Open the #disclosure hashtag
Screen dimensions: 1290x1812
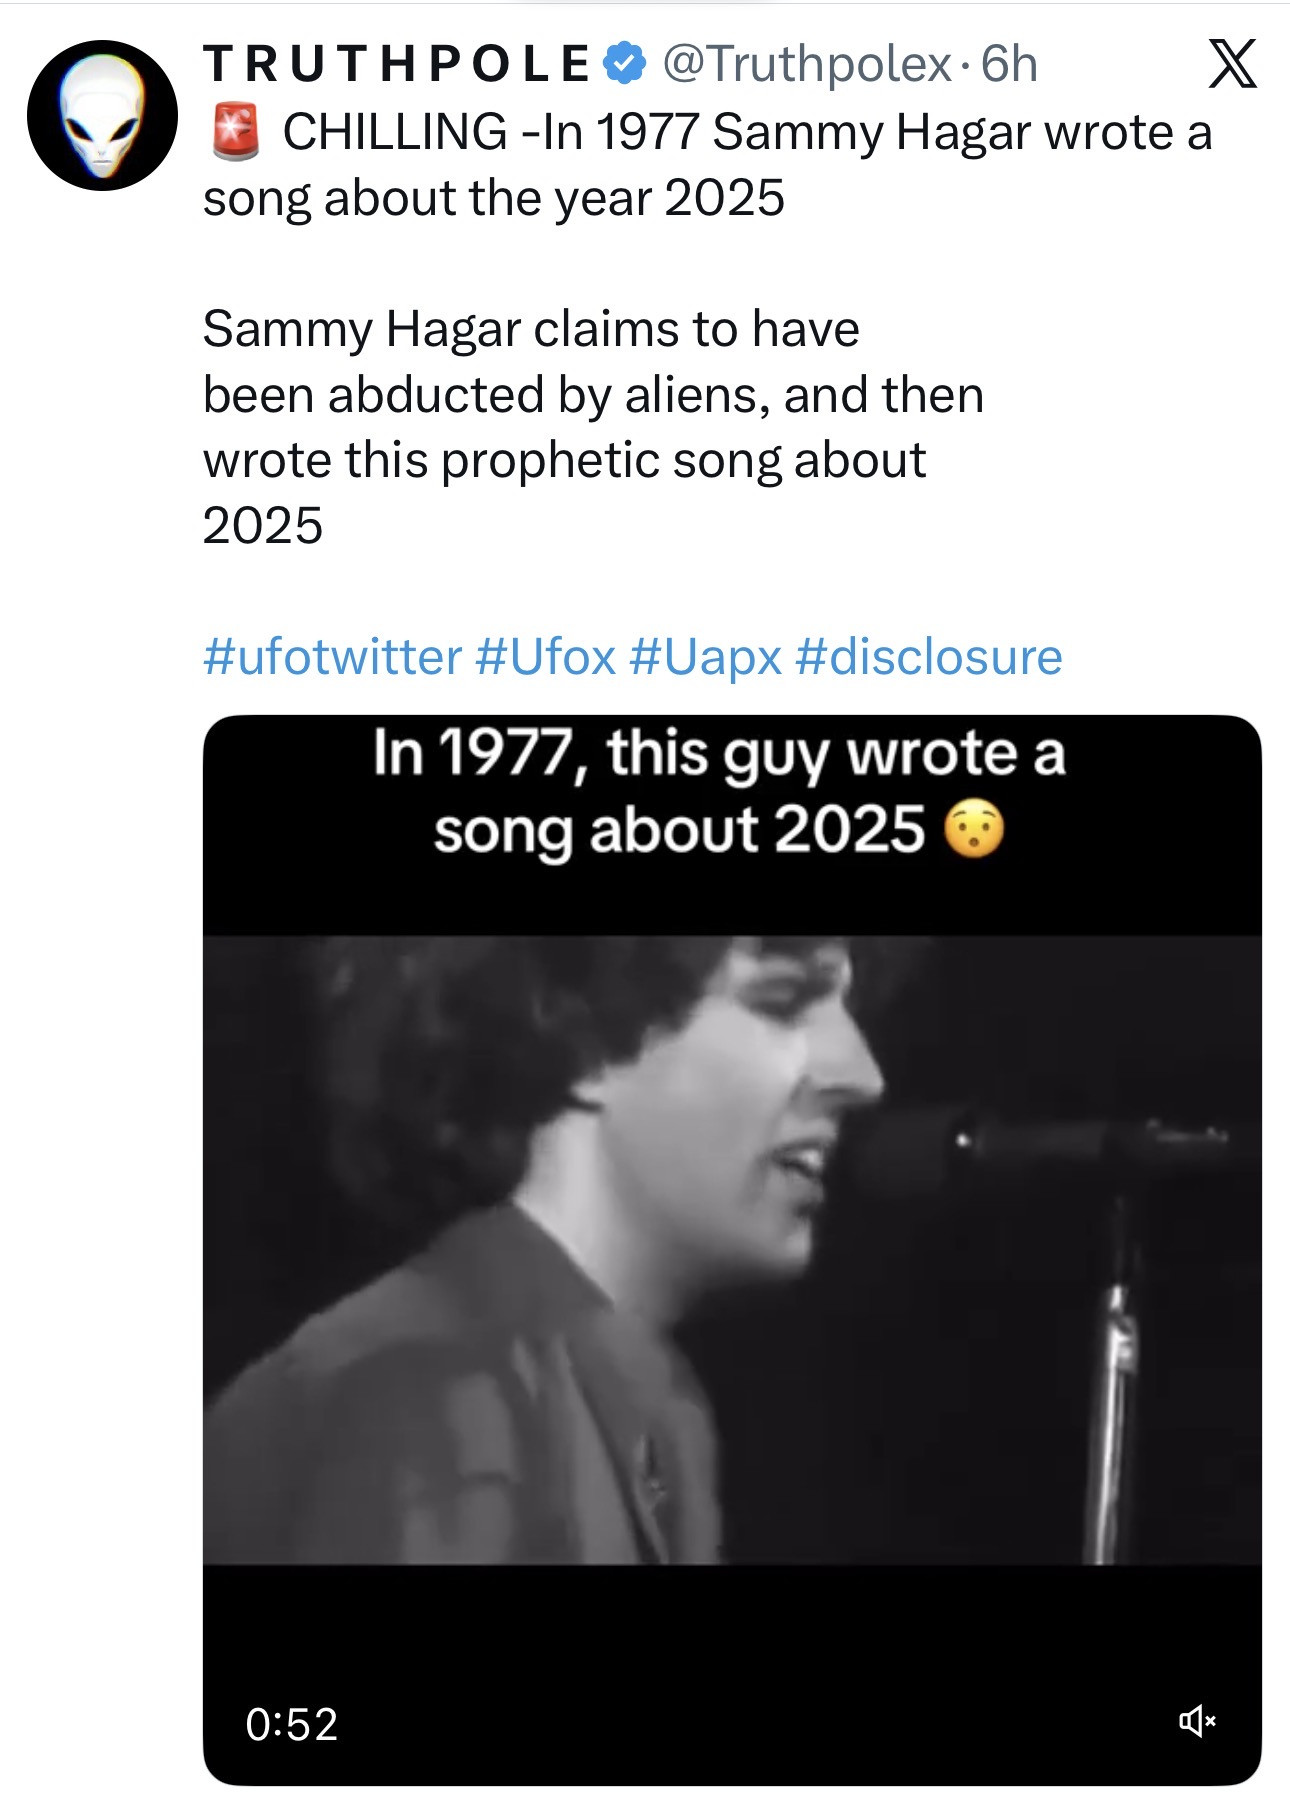click(929, 657)
